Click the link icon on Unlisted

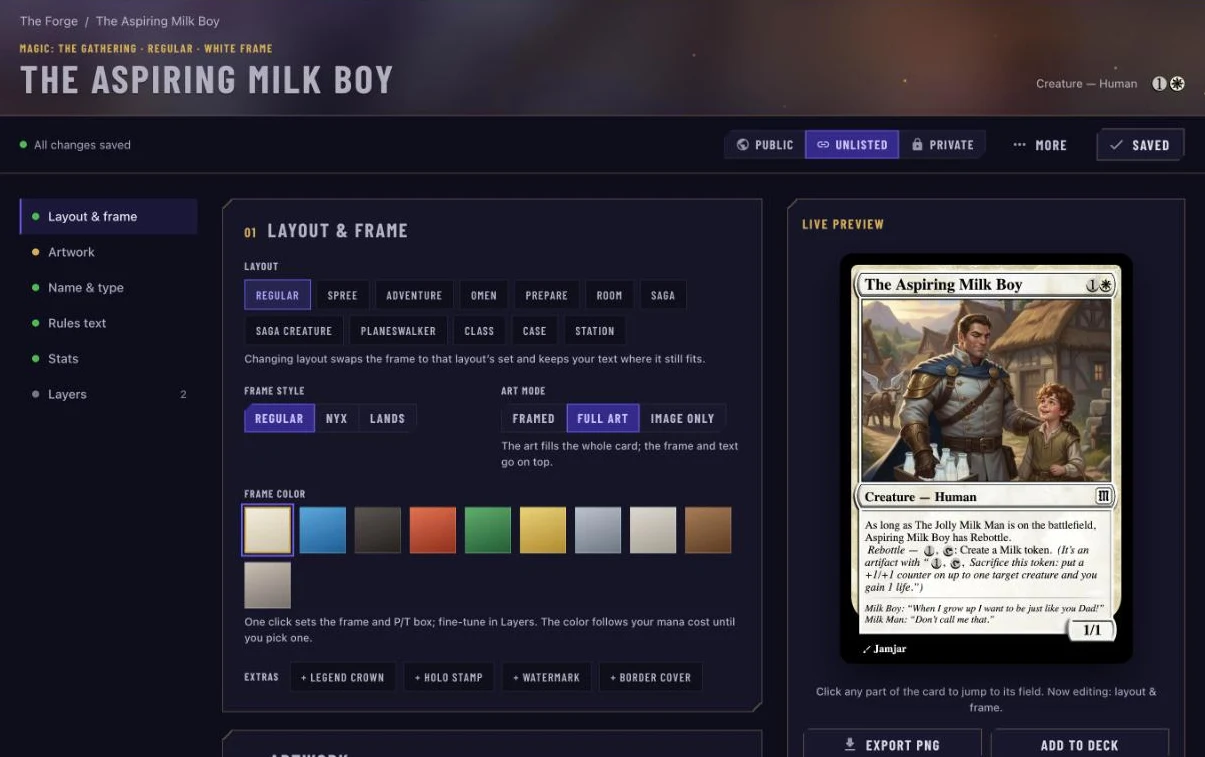(x=823, y=145)
